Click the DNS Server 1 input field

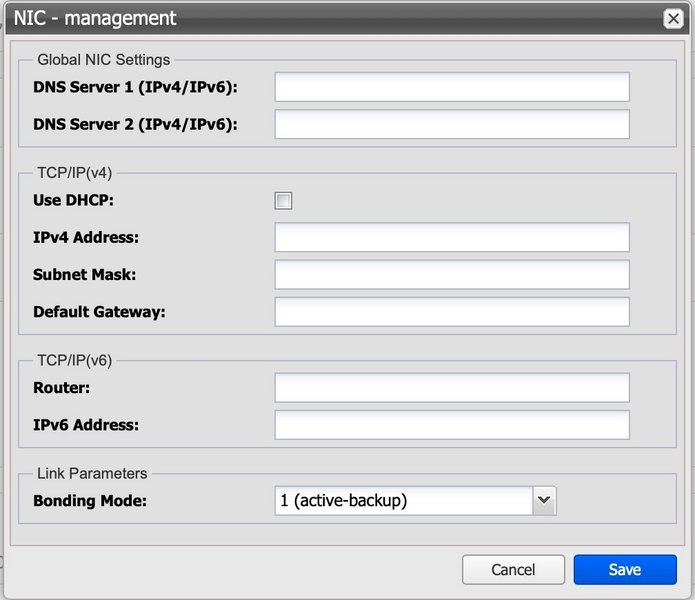tap(452, 87)
